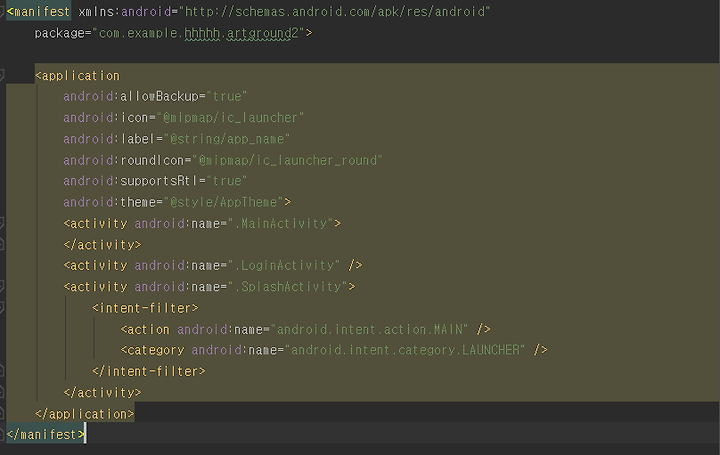The height and width of the screenshot is (455, 720).
Task: Click the <activity tag on the SplashActivity line
Action: point(96,287)
